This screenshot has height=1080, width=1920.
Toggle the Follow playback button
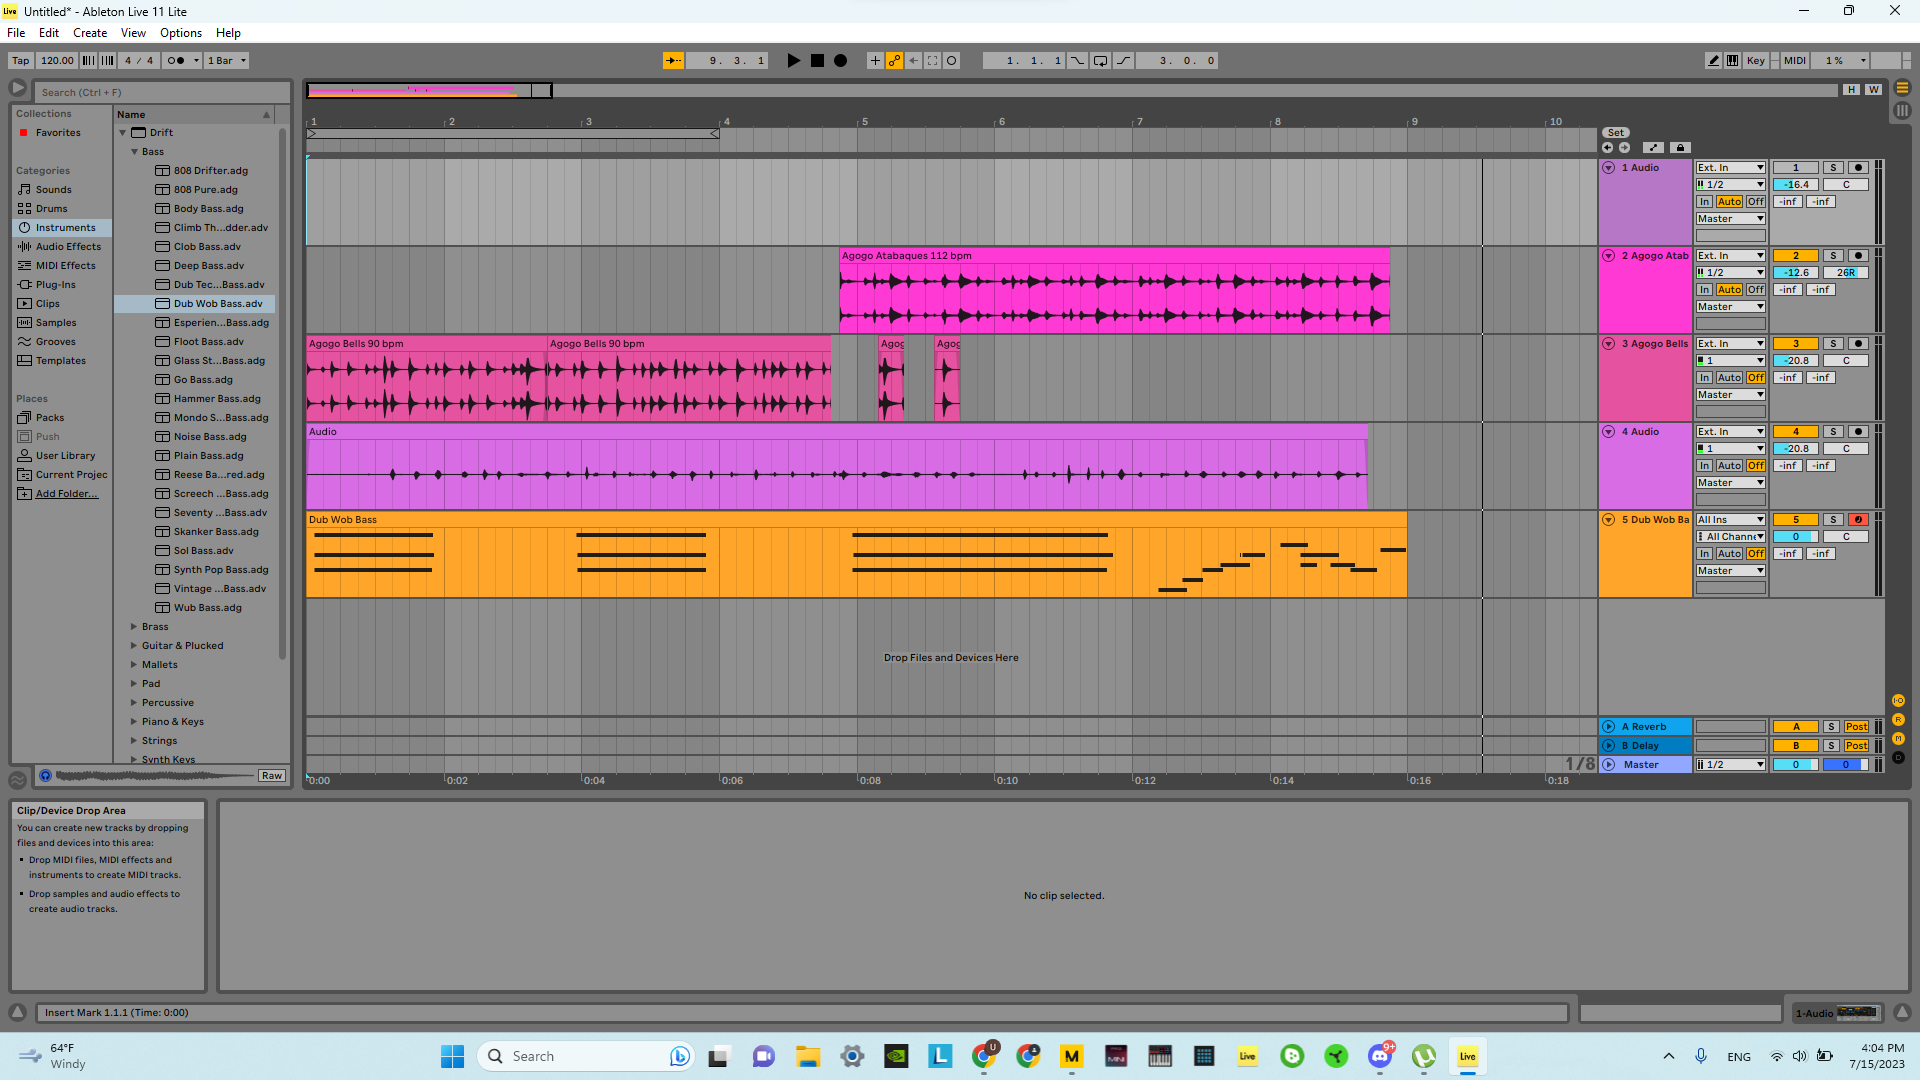point(674,61)
